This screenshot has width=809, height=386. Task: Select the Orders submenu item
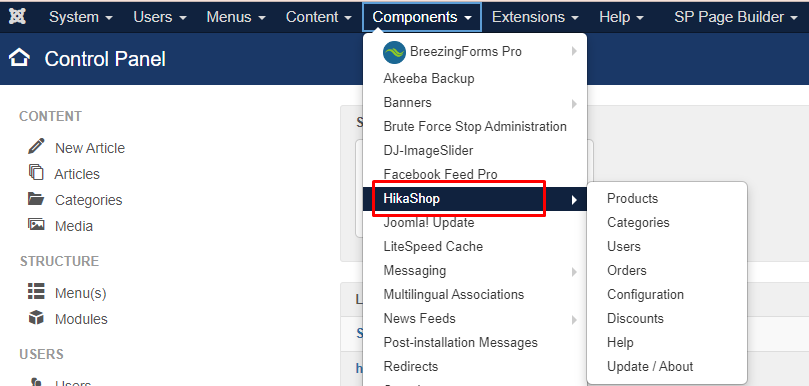pos(627,270)
